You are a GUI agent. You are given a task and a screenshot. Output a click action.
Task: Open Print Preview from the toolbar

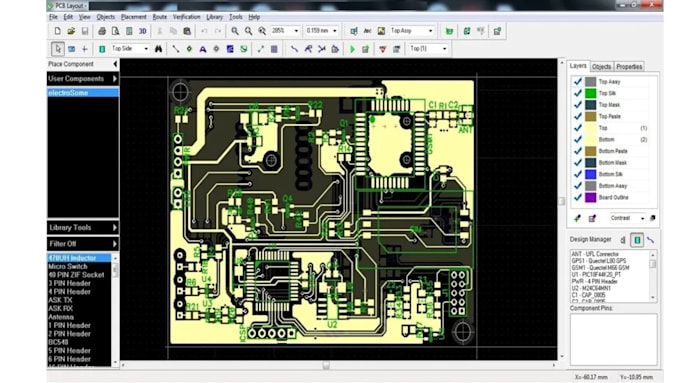115,31
